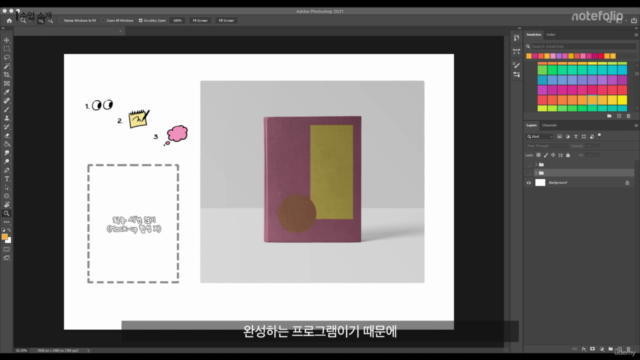
Task: Select the Eraser tool
Action: point(7,136)
